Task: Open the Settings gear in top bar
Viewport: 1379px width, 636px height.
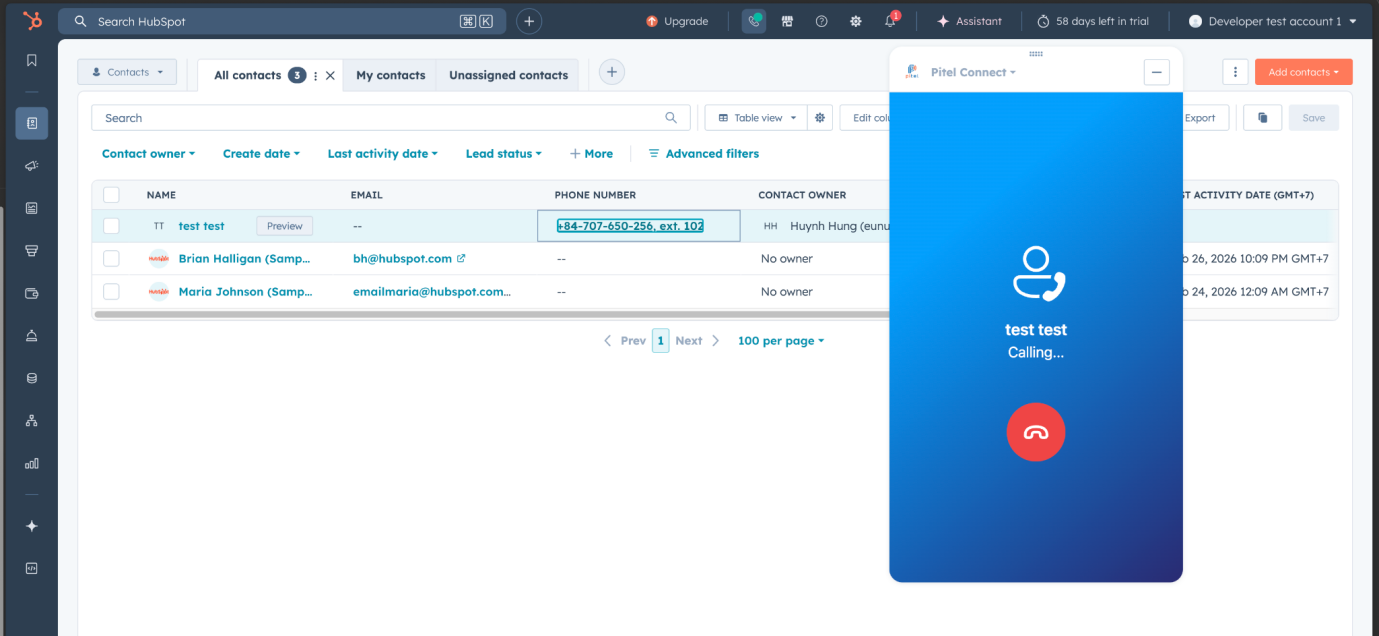Action: pyautogui.click(x=855, y=21)
